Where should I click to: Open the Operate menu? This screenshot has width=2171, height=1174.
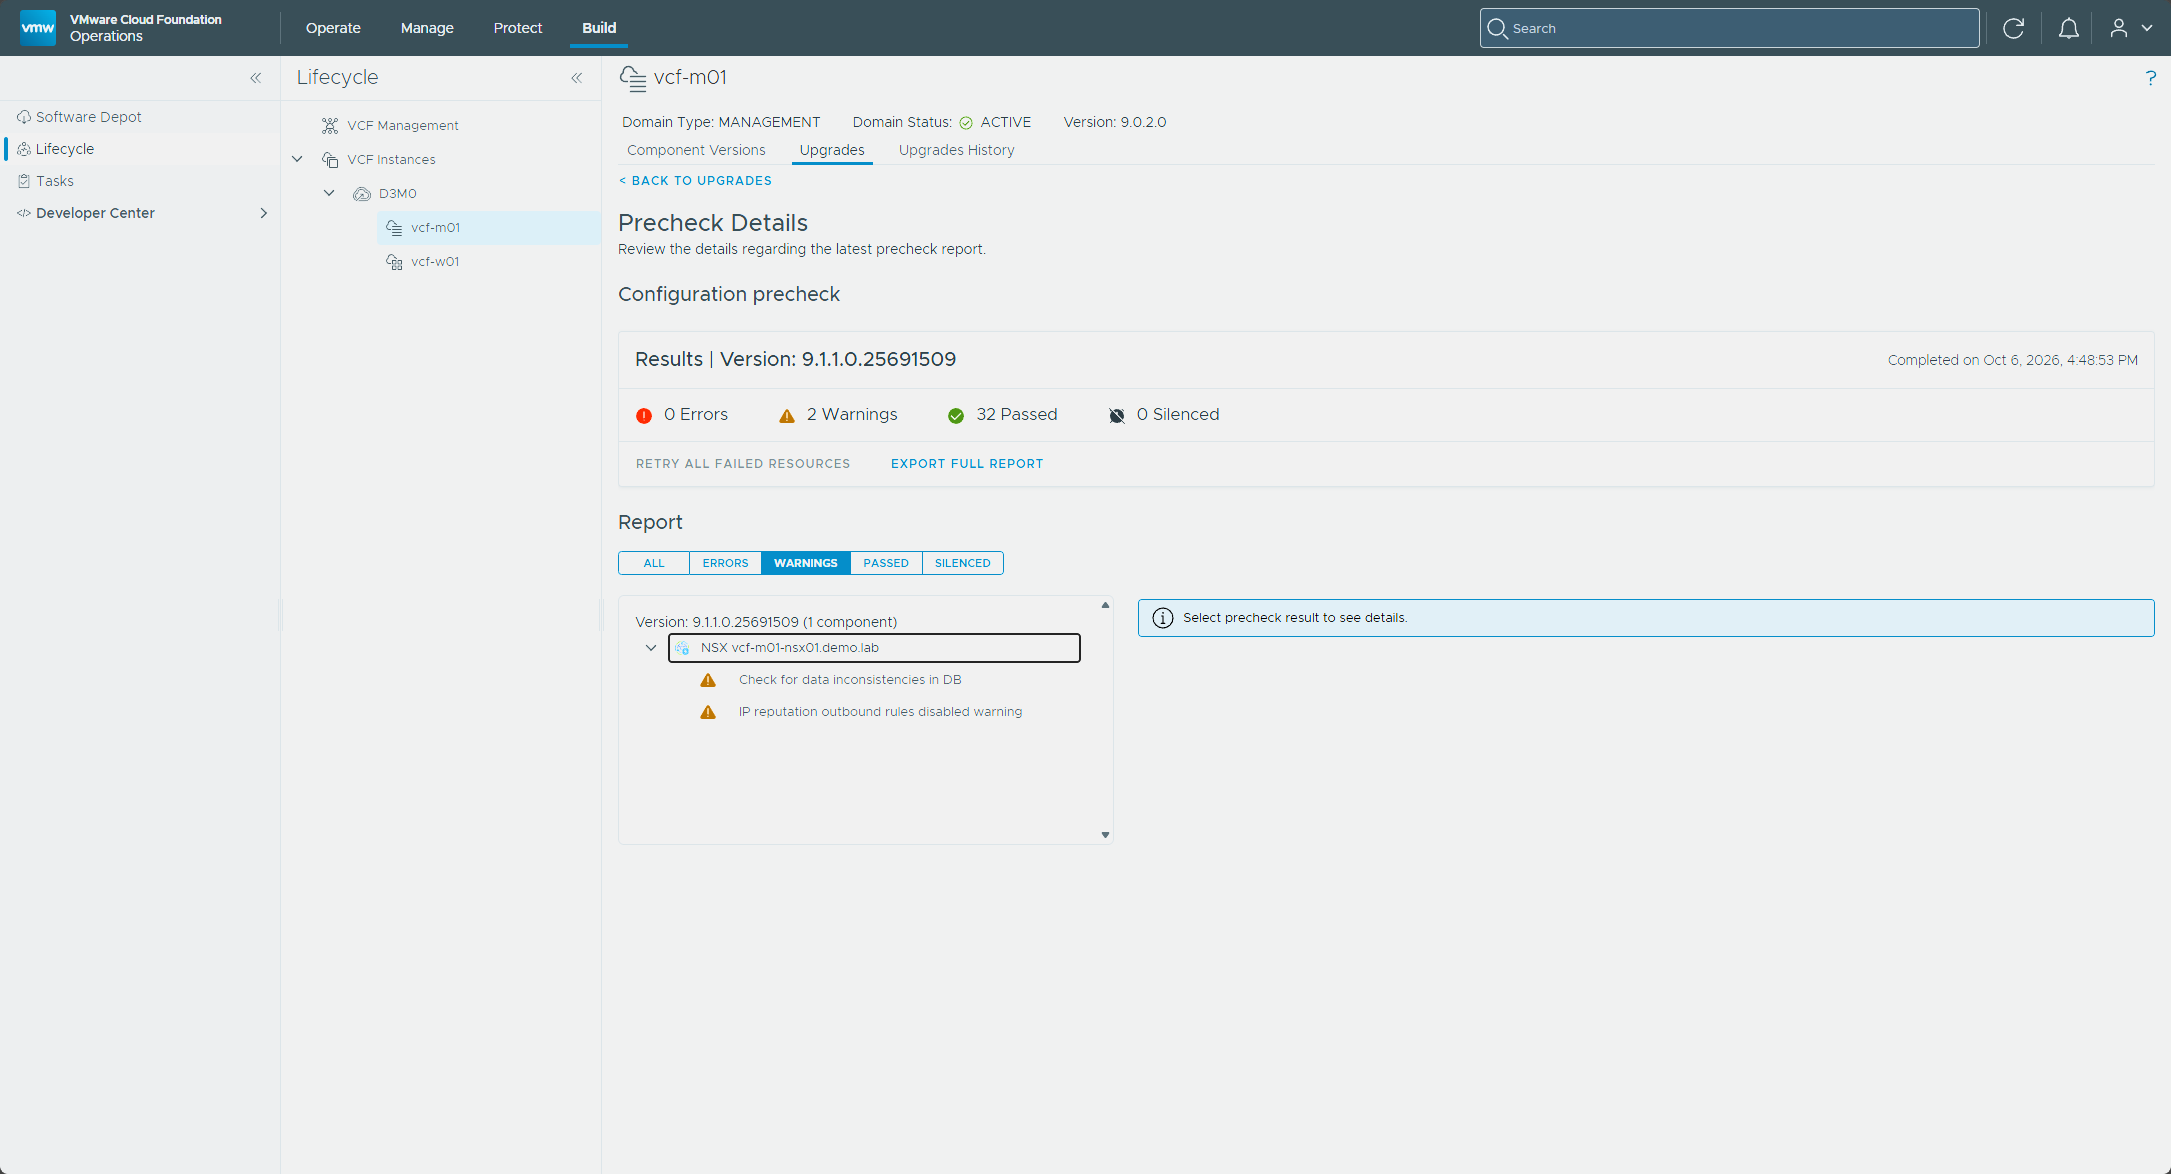pyautogui.click(x=333, y=28)
